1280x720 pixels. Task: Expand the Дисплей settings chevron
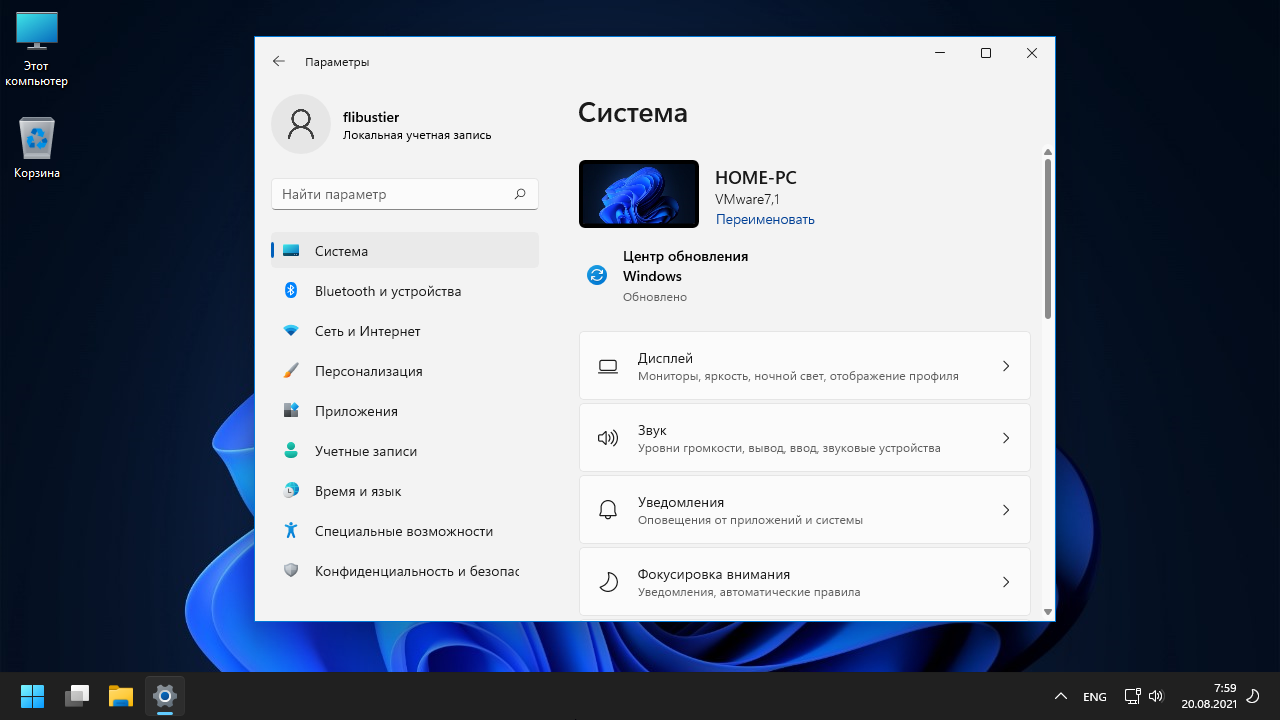click(1006, 366)
